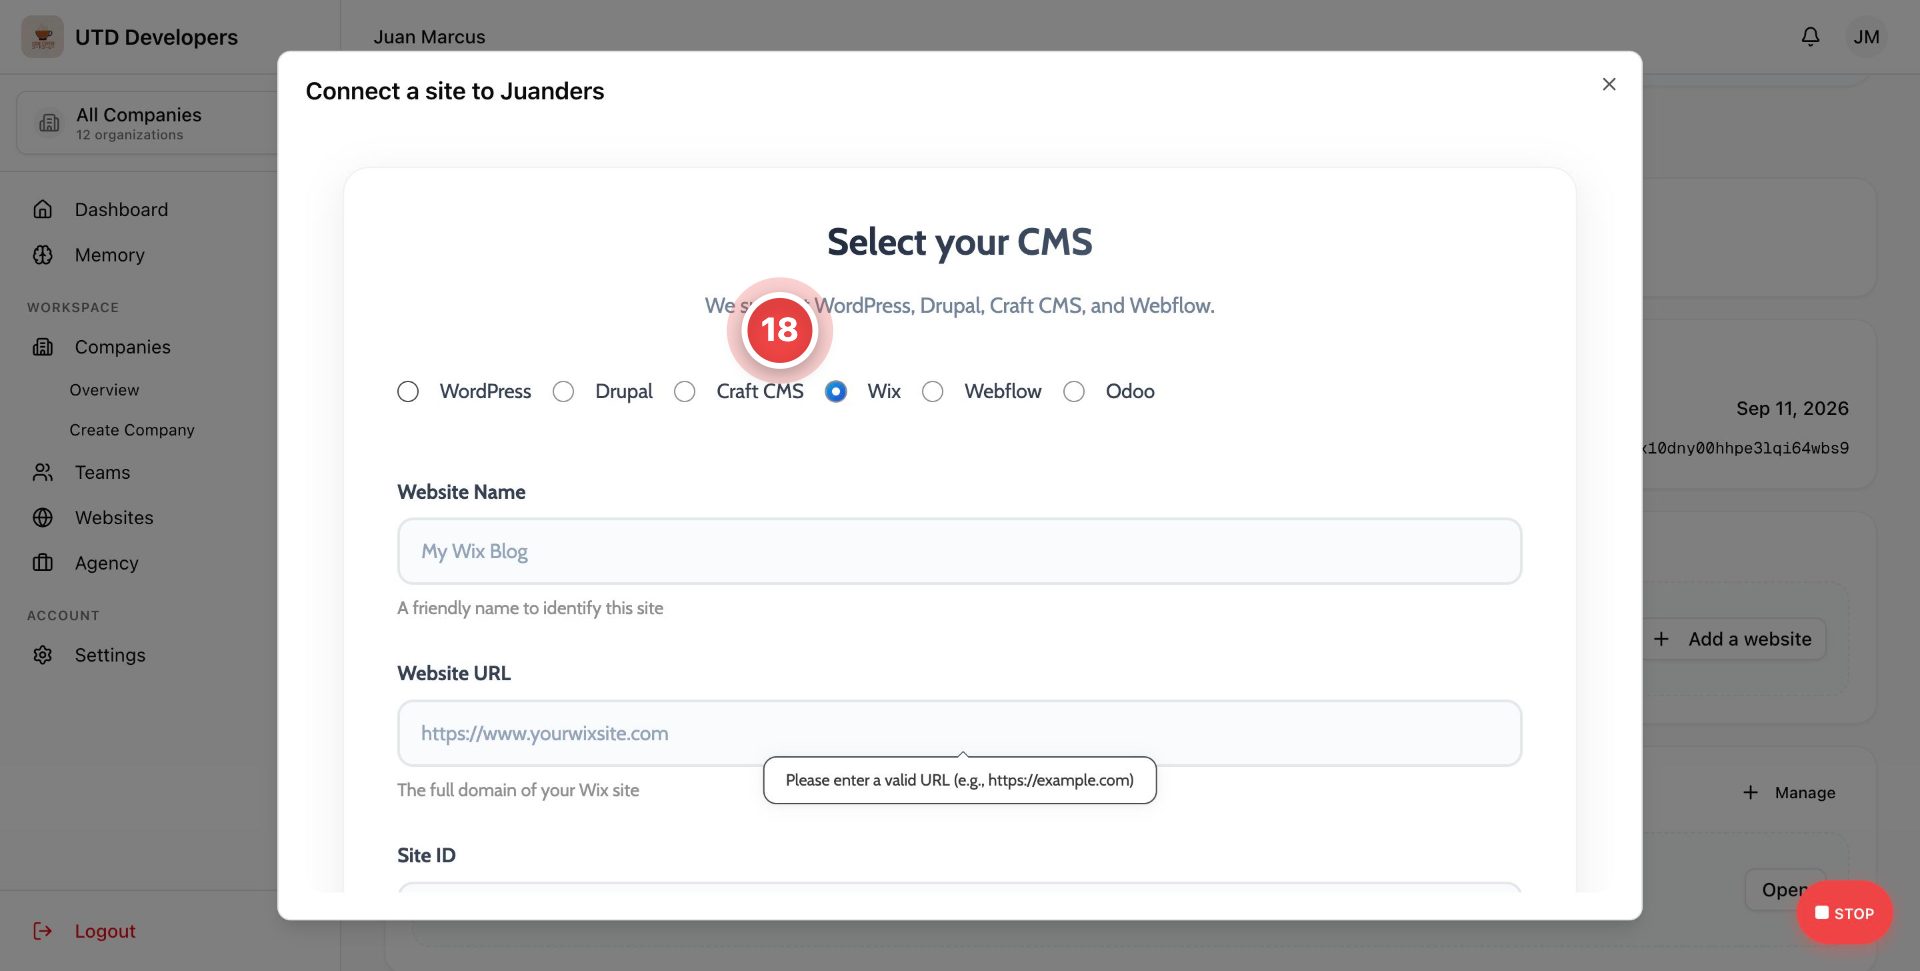This screenshot has width=1920, height=971.
Task: Select the Craft CMS radio button
Action: [685, 391]
